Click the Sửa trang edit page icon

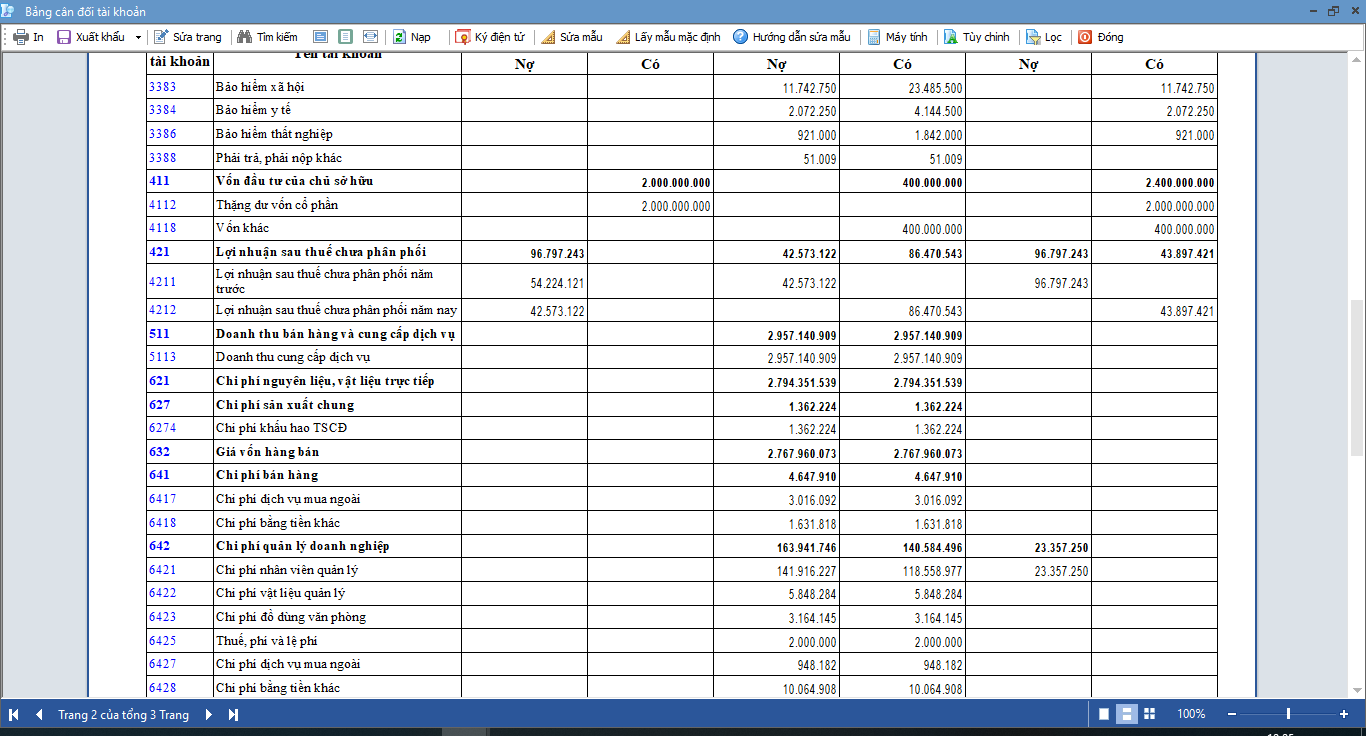click(x=161, y=37)
